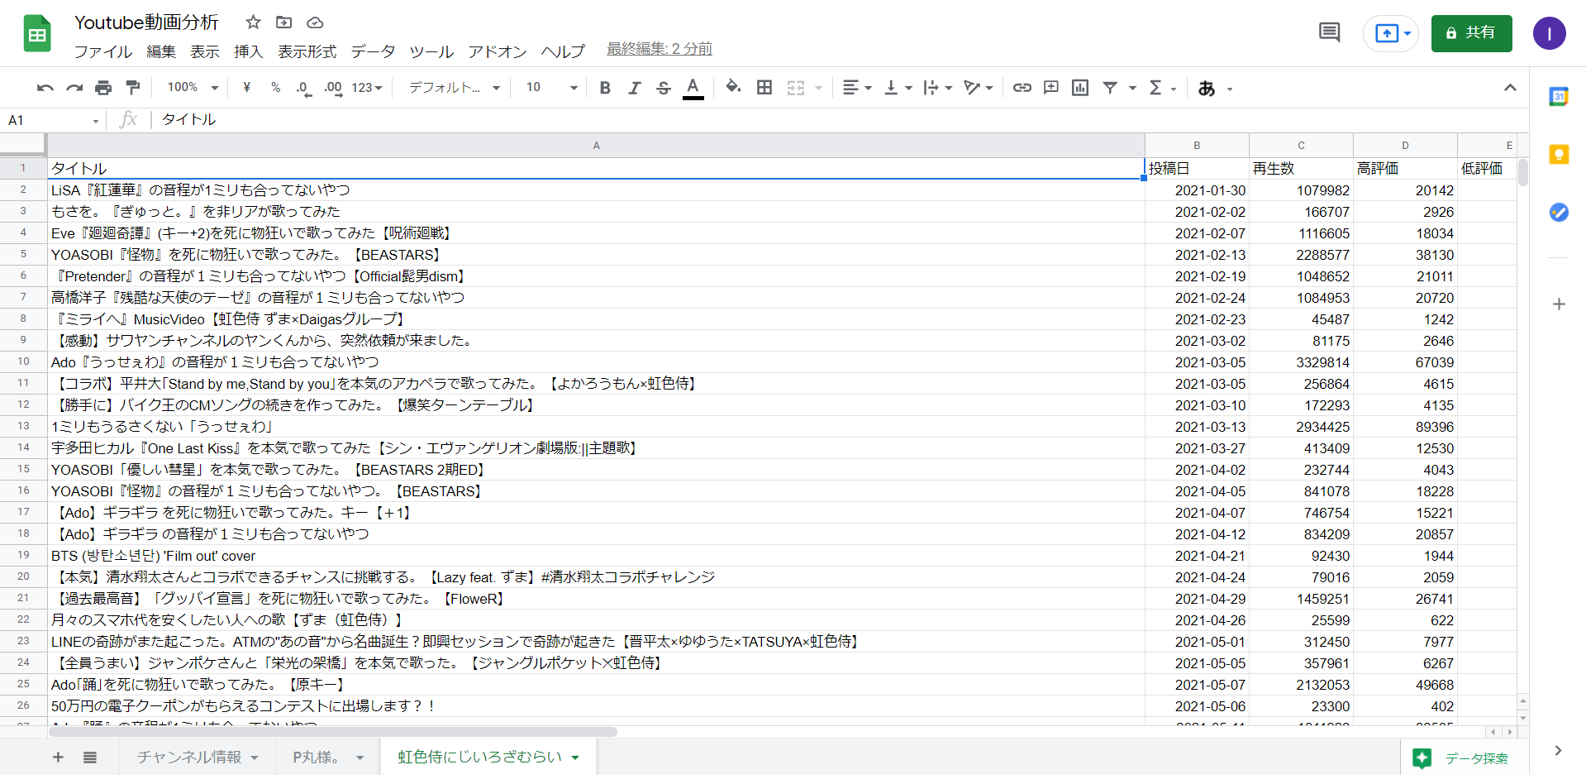Open the 挿入 menu
The image size is (1586, 775).
coord(248,51)
